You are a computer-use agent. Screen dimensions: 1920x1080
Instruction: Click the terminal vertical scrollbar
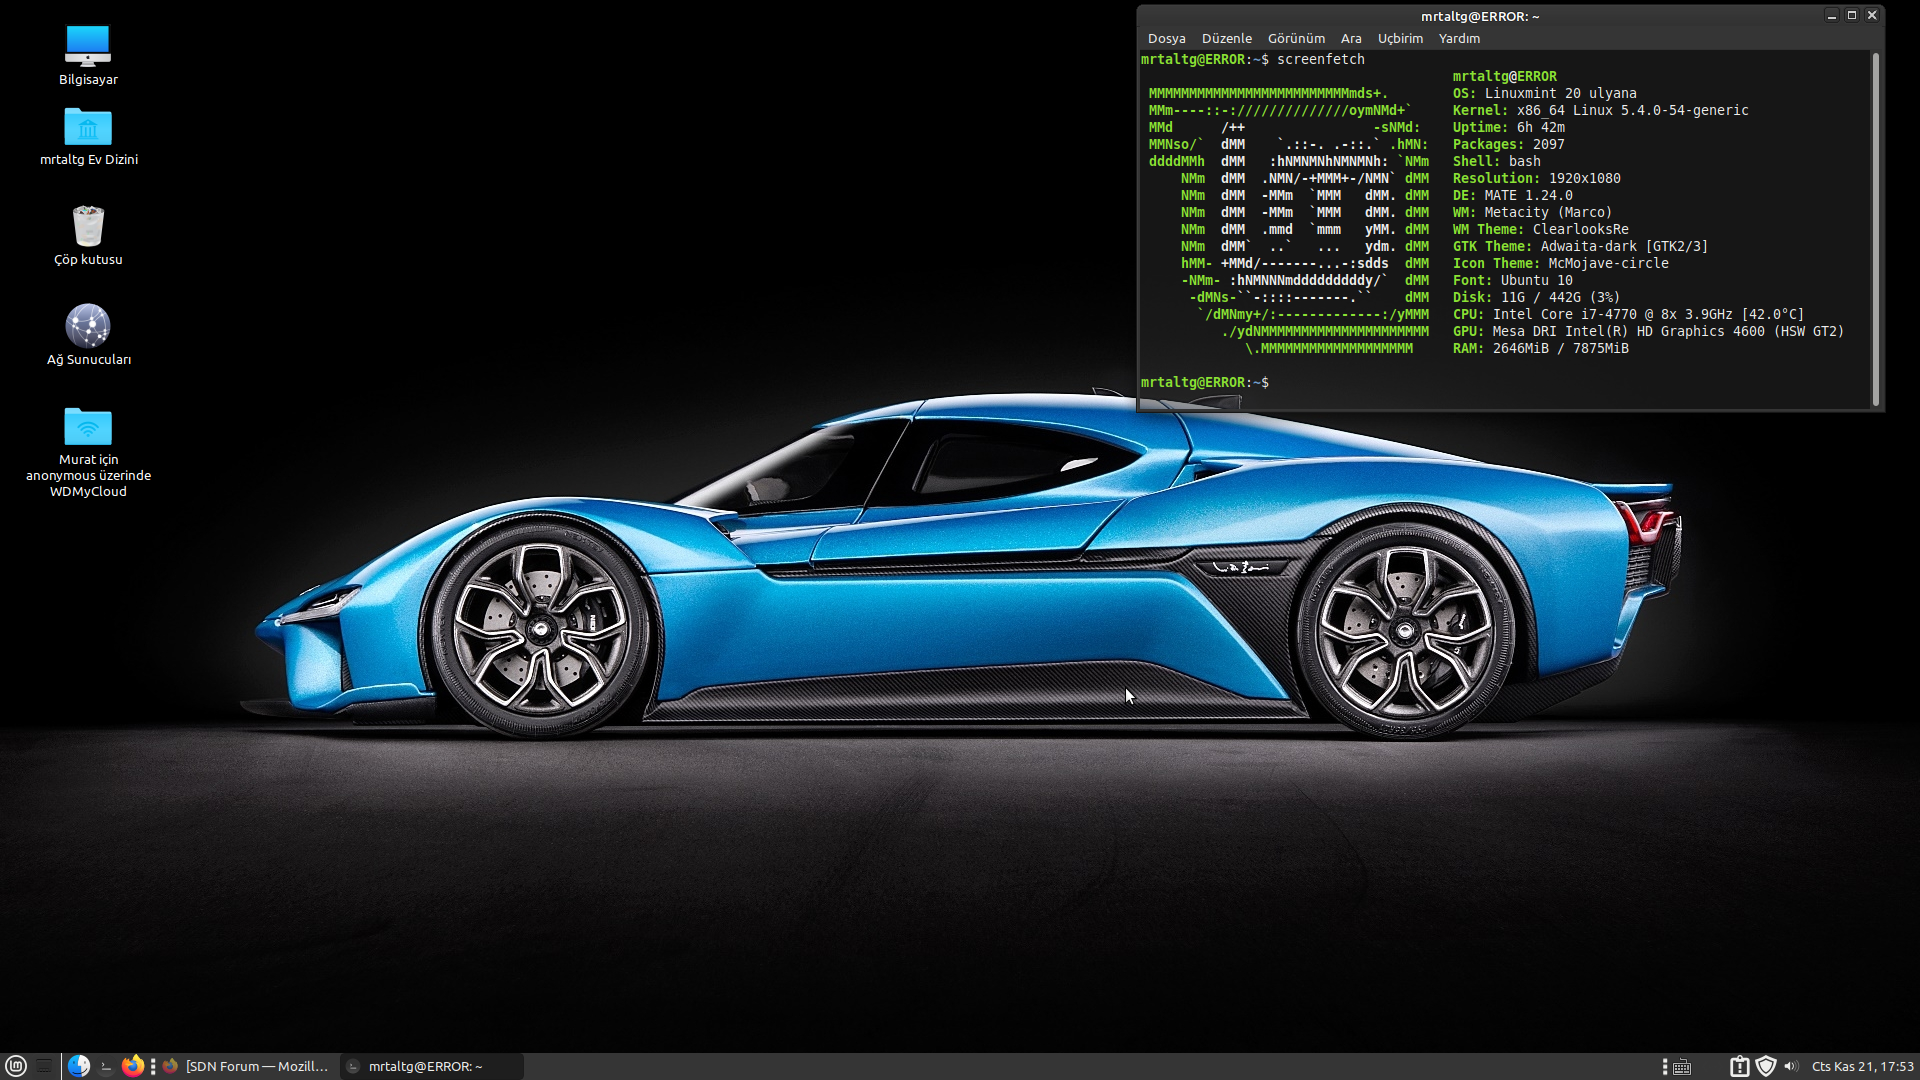tap(1875, 228)
